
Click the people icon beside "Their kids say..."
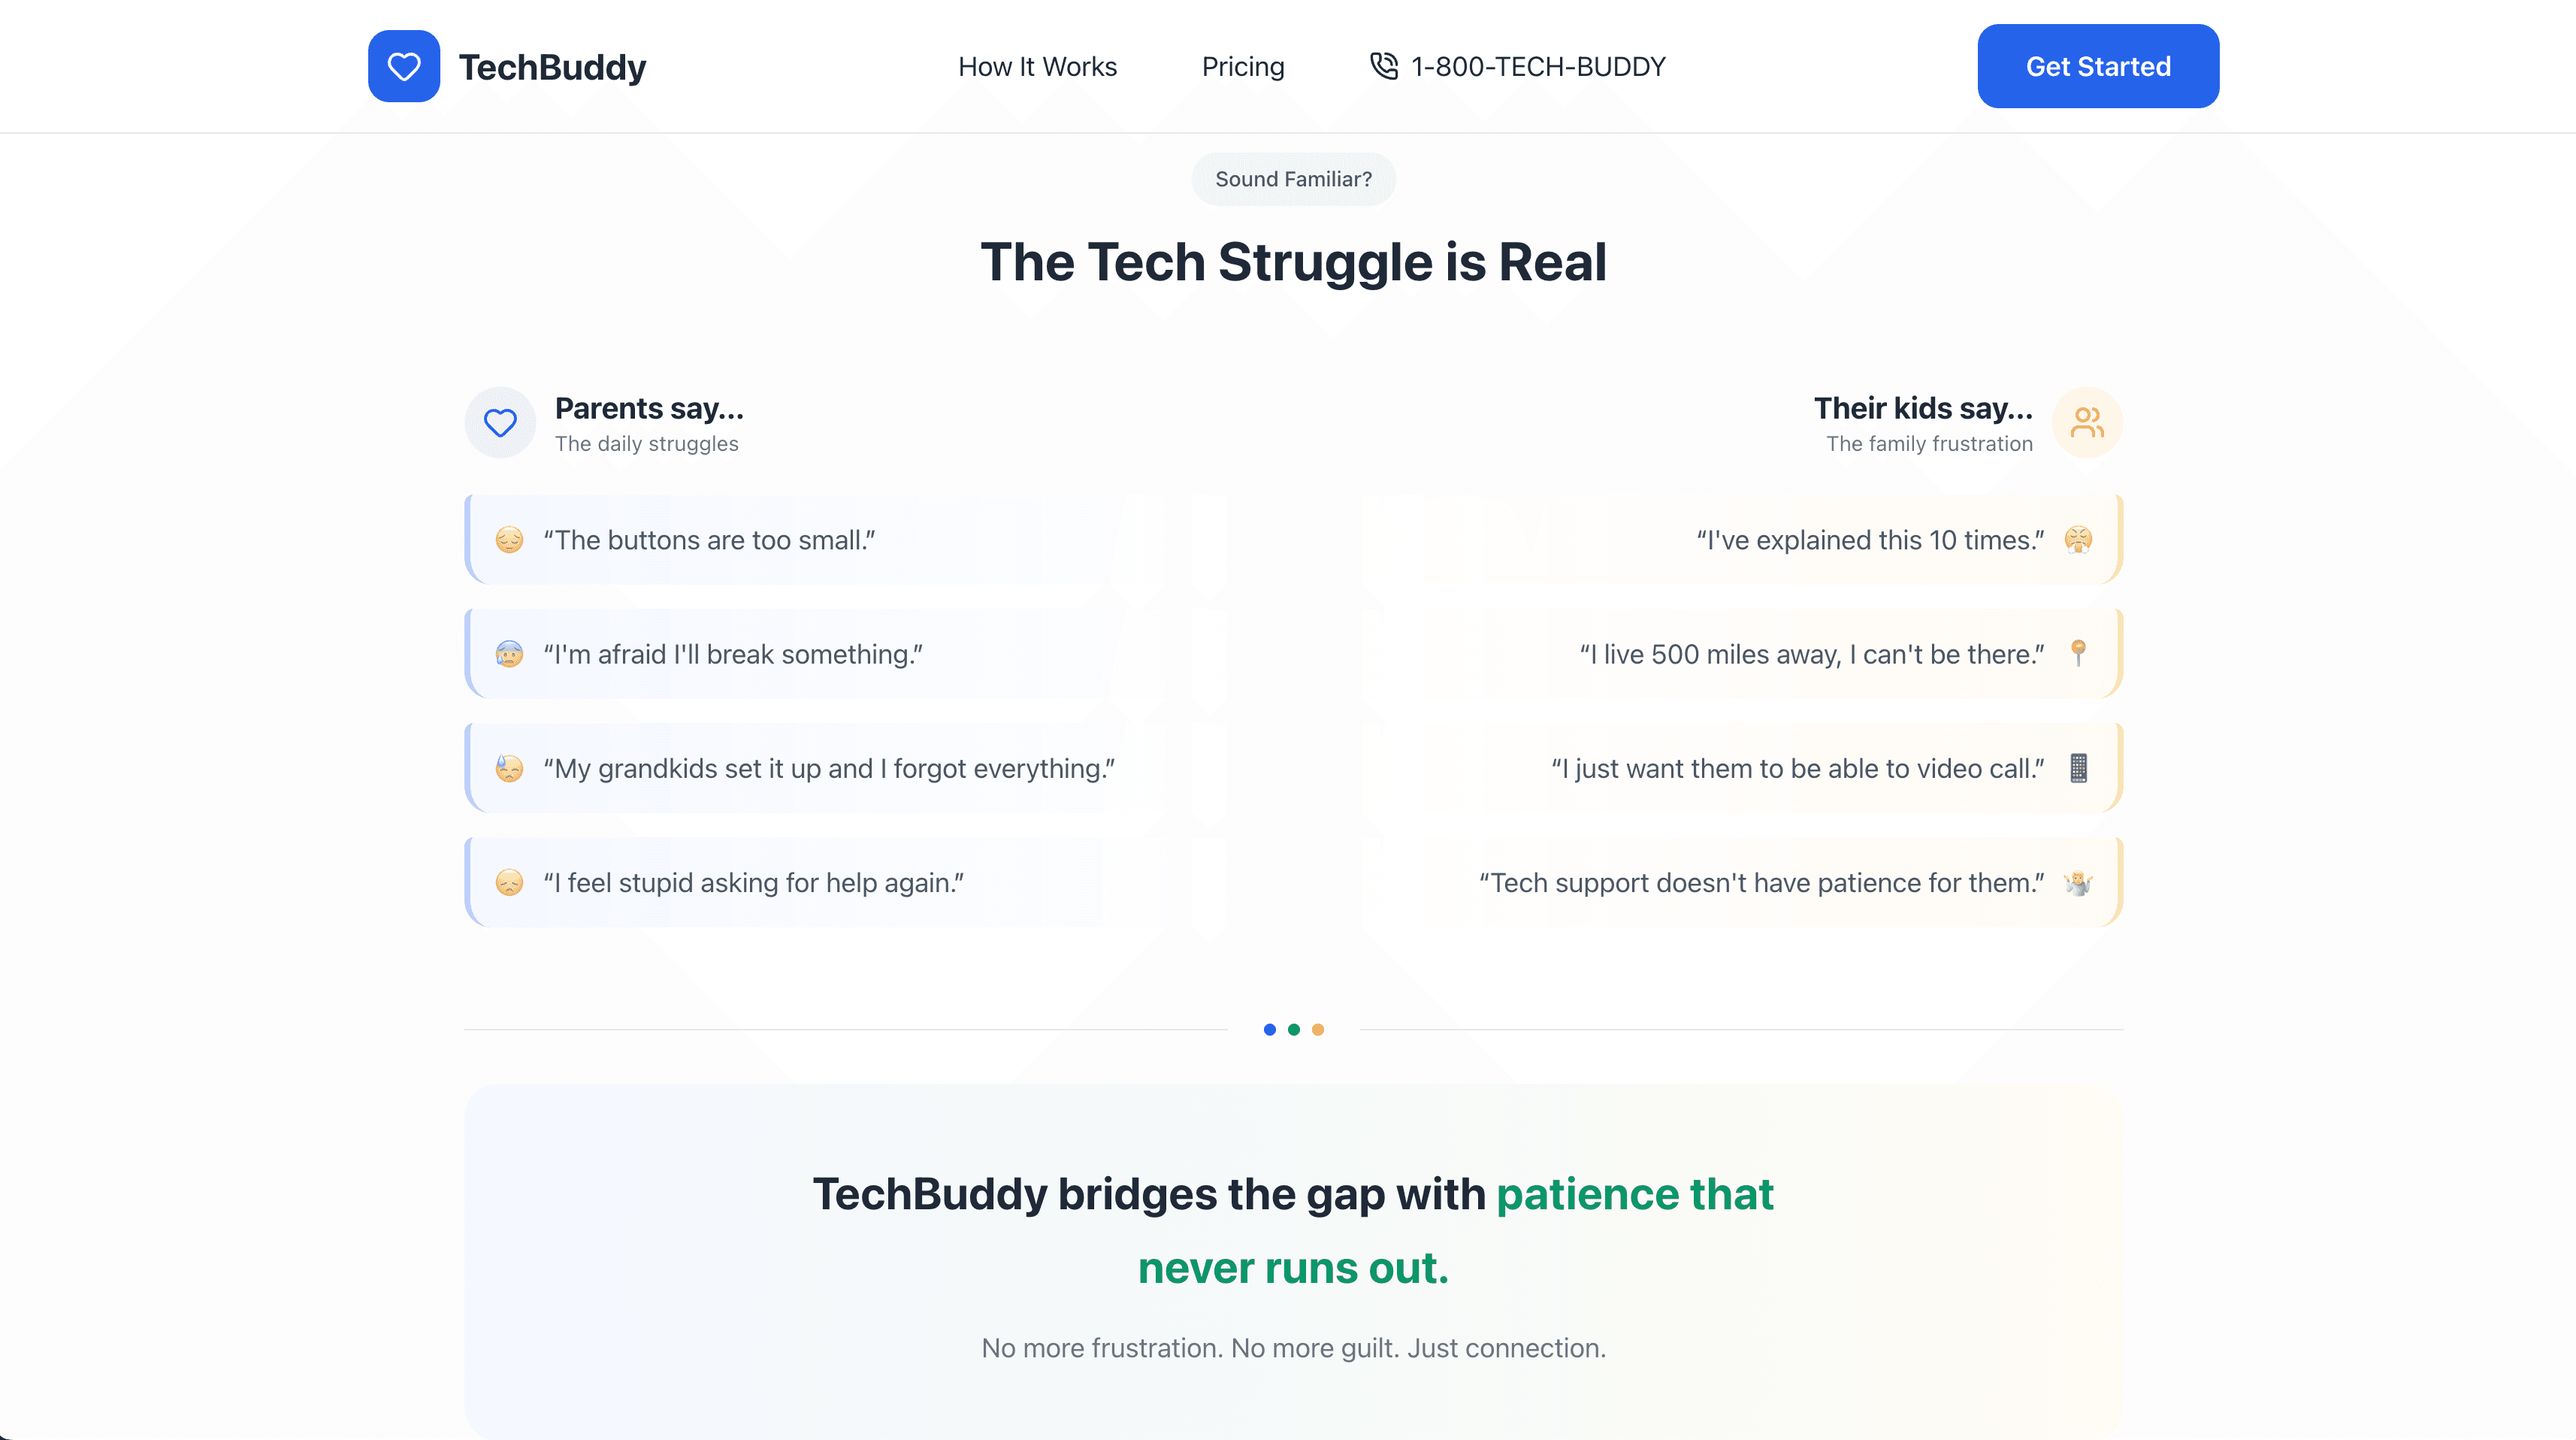(2088, 422)
